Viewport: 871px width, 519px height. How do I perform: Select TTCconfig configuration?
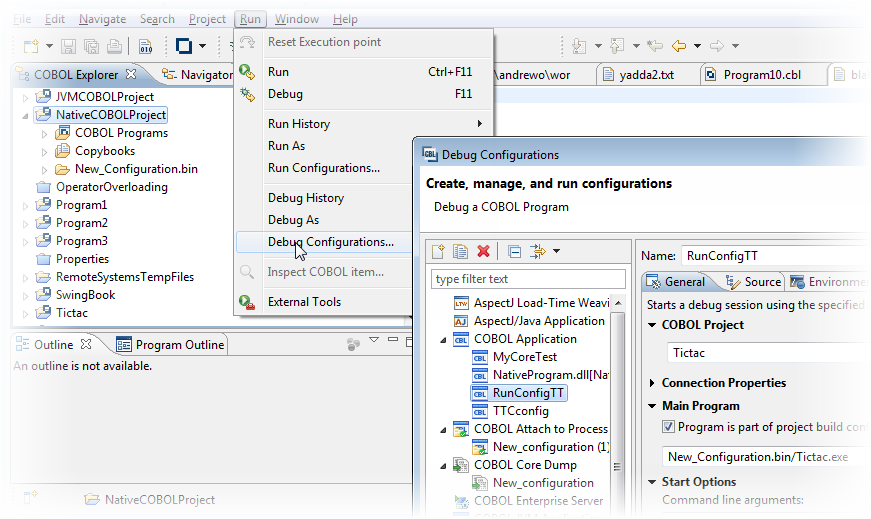point(520,411)
